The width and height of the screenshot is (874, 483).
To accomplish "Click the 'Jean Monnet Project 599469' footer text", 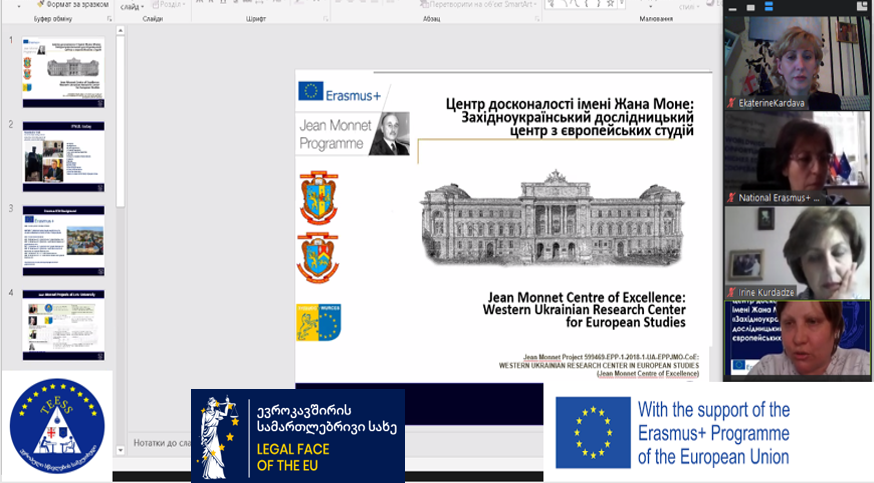I will pyautogui.click(x=611, y=357).
